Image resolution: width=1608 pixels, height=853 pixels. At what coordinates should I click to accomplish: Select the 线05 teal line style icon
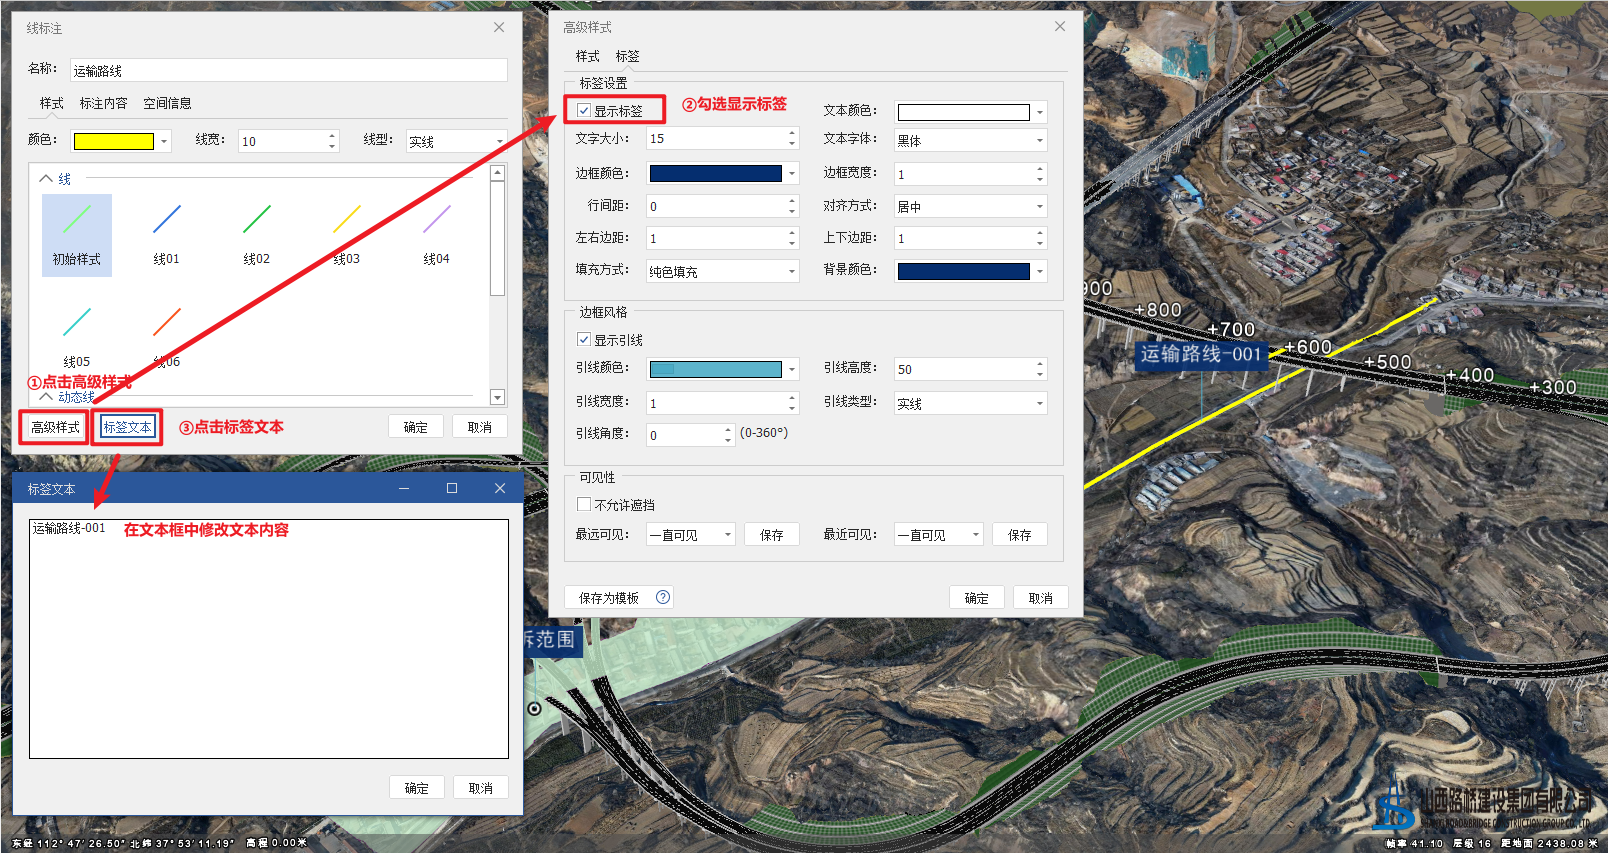click(x=77, y=322)
